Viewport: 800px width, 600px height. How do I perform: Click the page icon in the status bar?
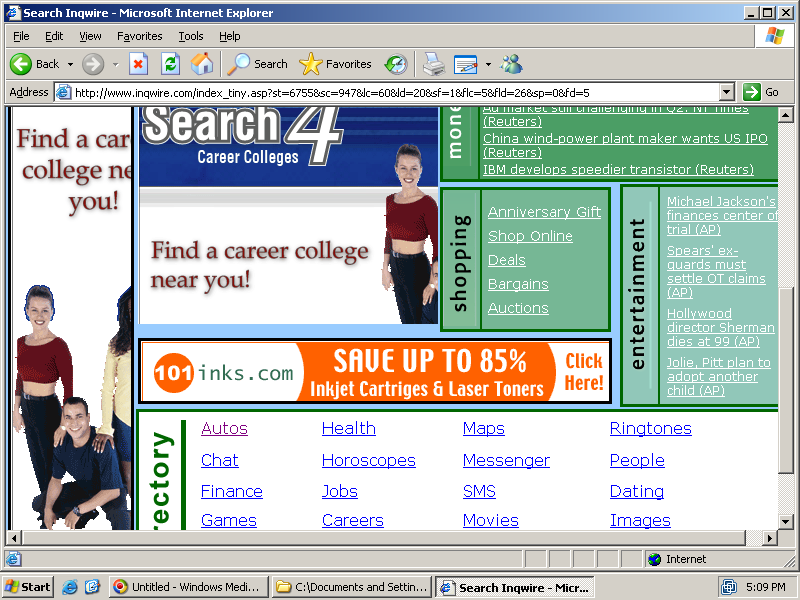13,559
